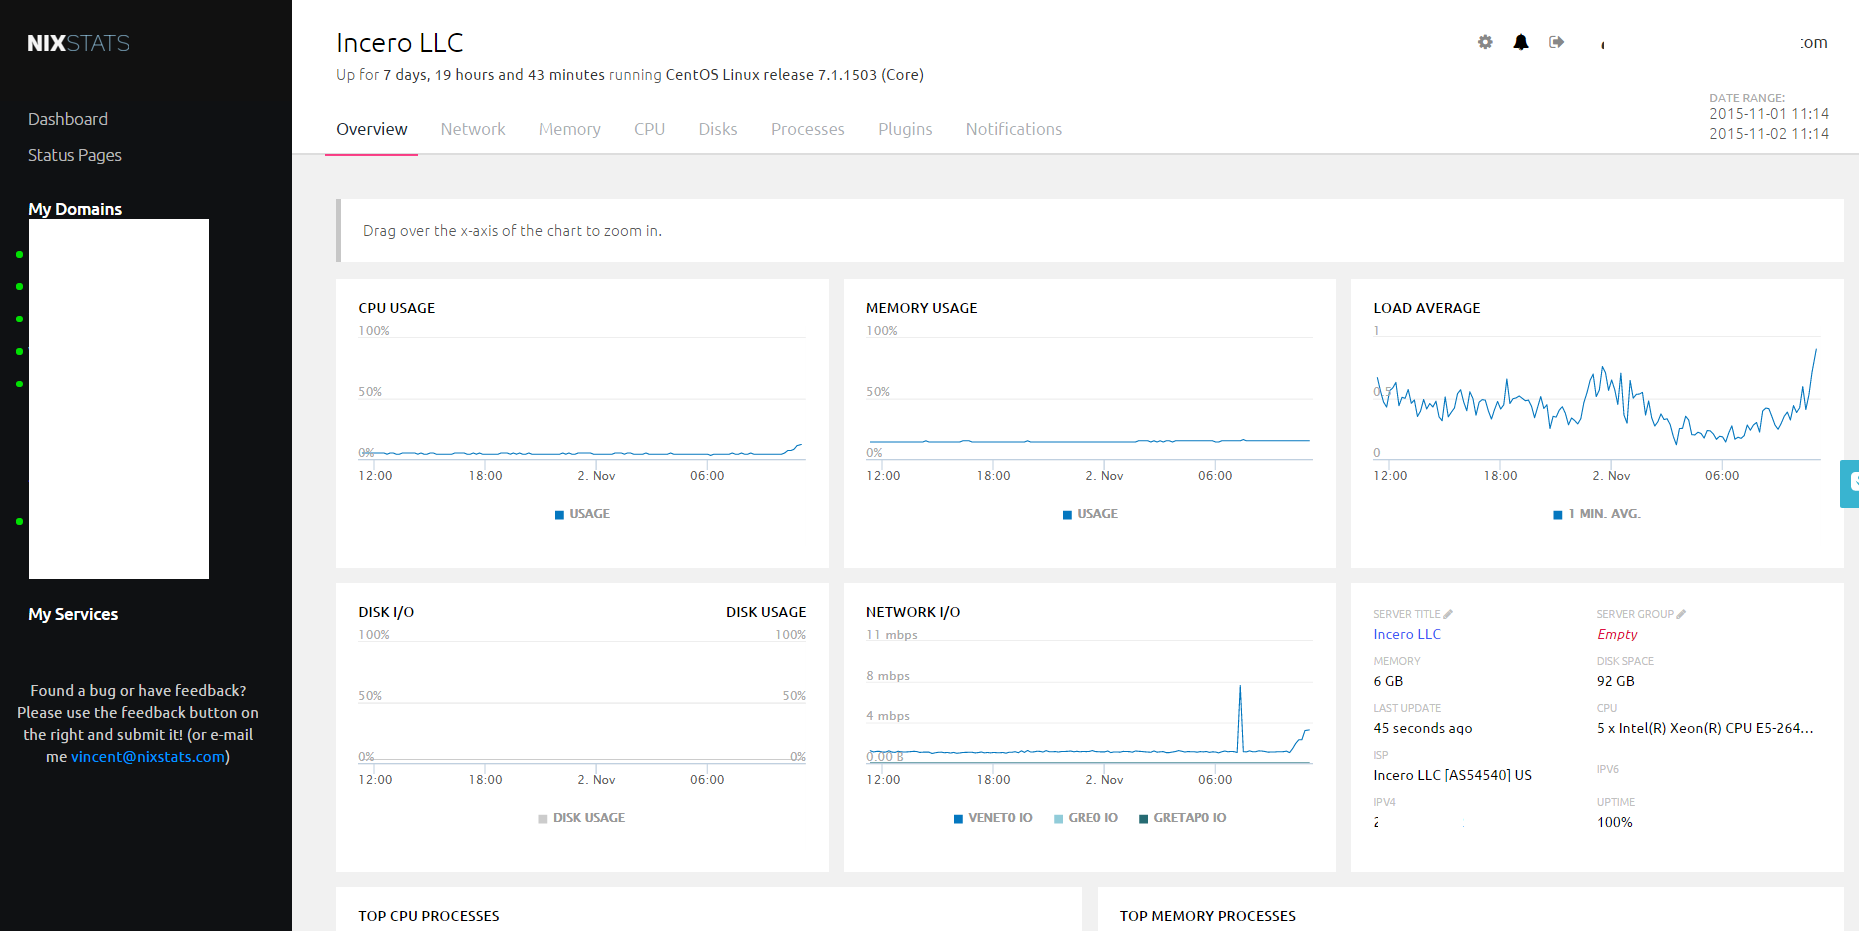Screen dimensions: 1859x931
Task: Switch to the Network tab
Action: click(473, 129)
